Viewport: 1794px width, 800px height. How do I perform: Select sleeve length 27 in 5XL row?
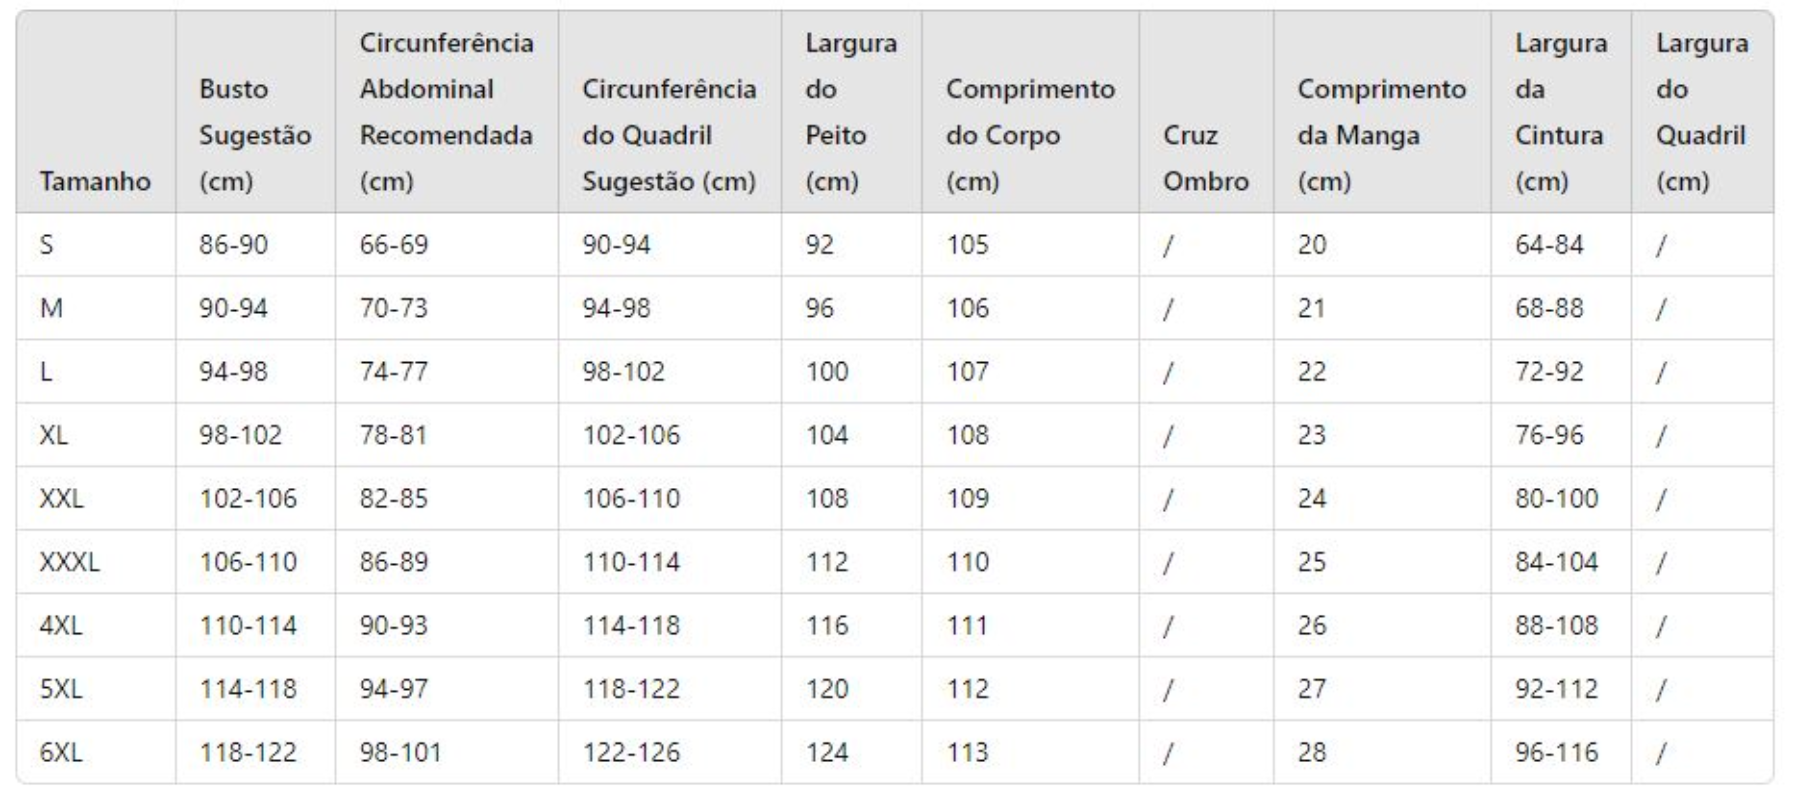pos(1312,689)
